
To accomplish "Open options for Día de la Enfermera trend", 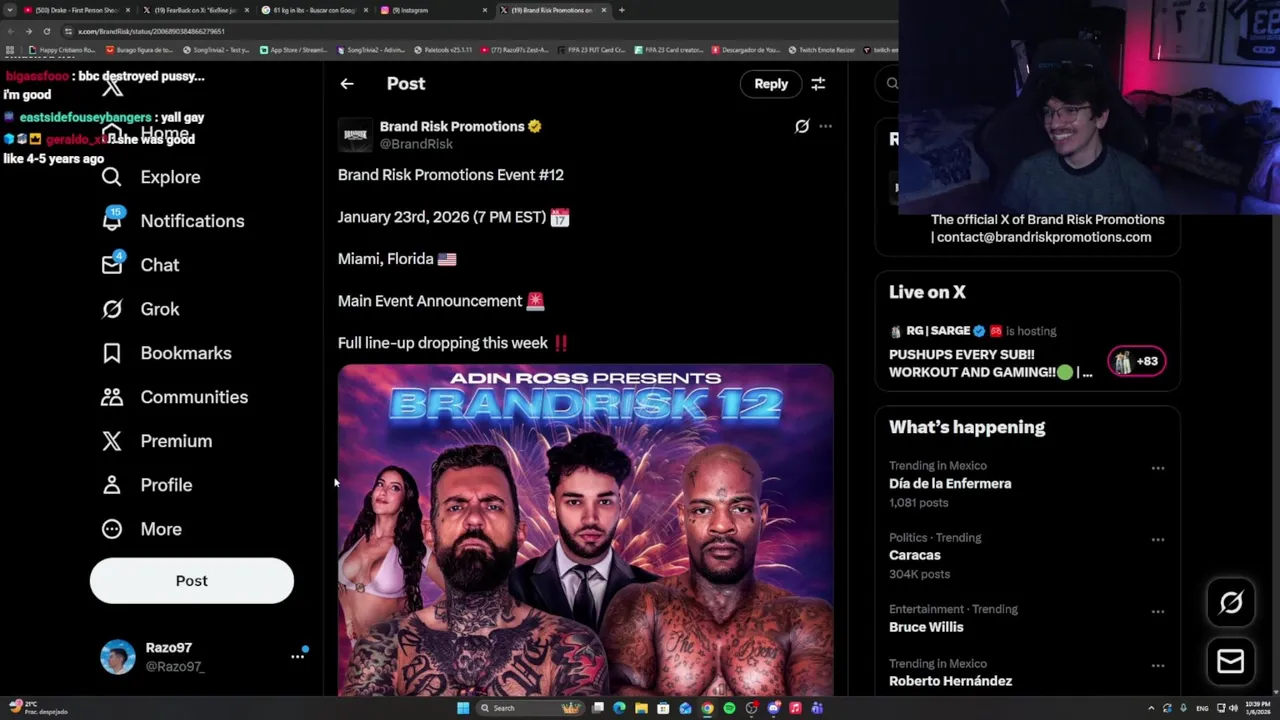I will pyautogui.click(x=1157, y=468).
